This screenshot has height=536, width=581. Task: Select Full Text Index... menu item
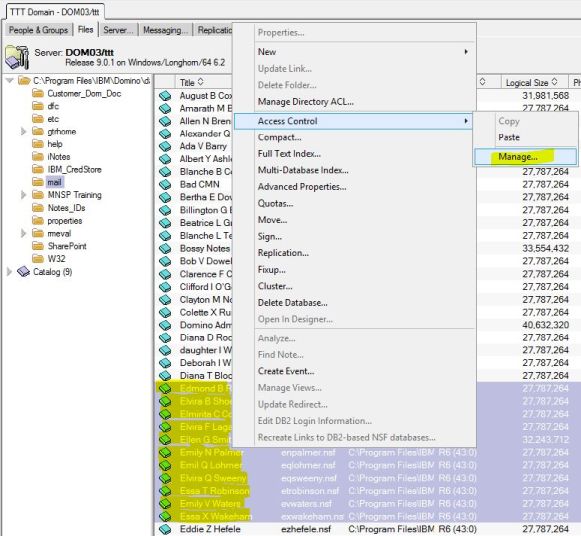click(289, 154)
